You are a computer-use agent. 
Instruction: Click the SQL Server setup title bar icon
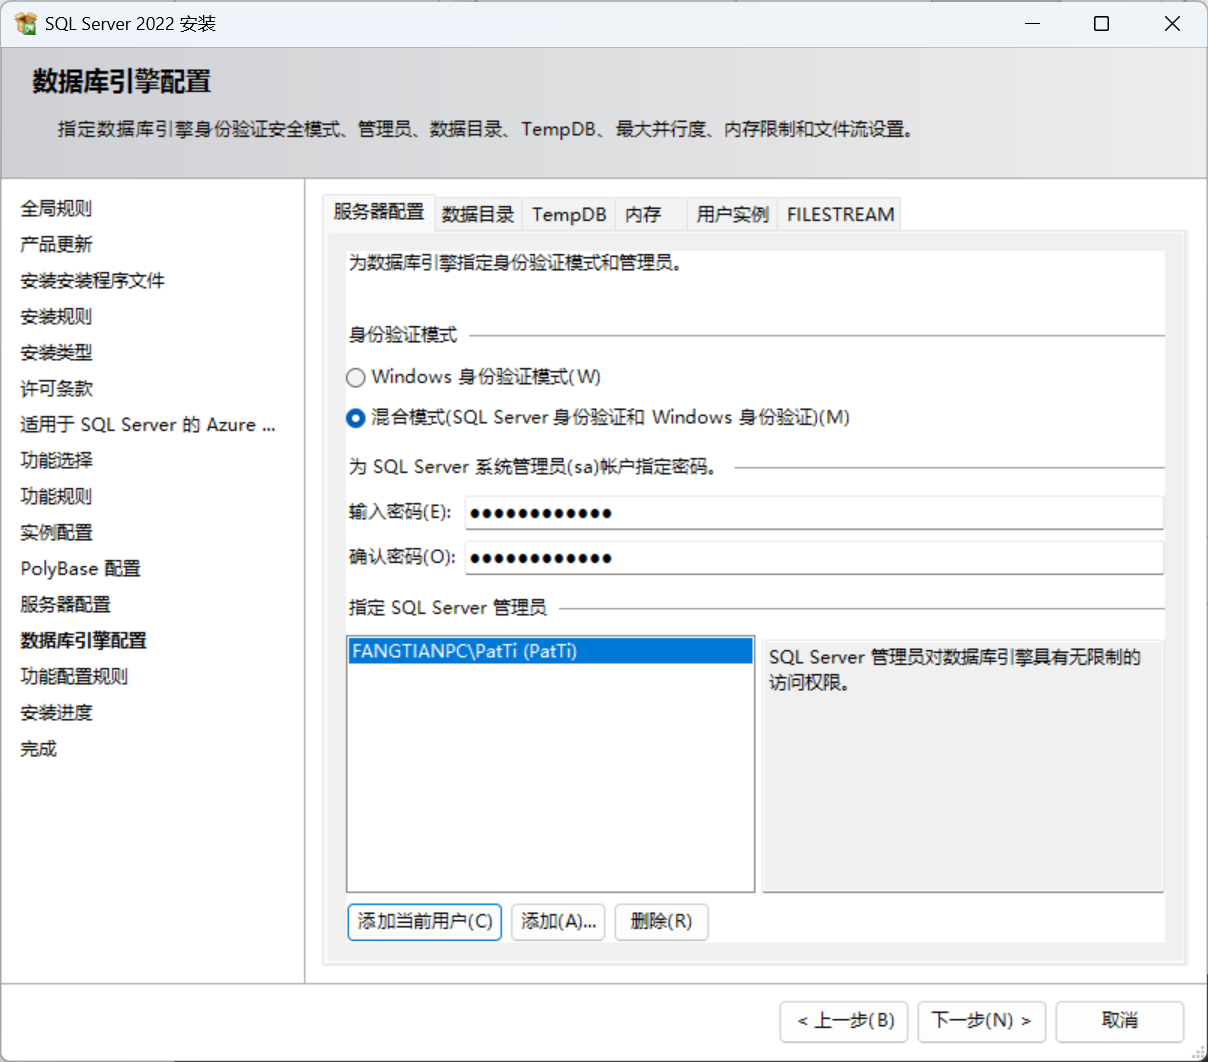click(x=26, y=23)
